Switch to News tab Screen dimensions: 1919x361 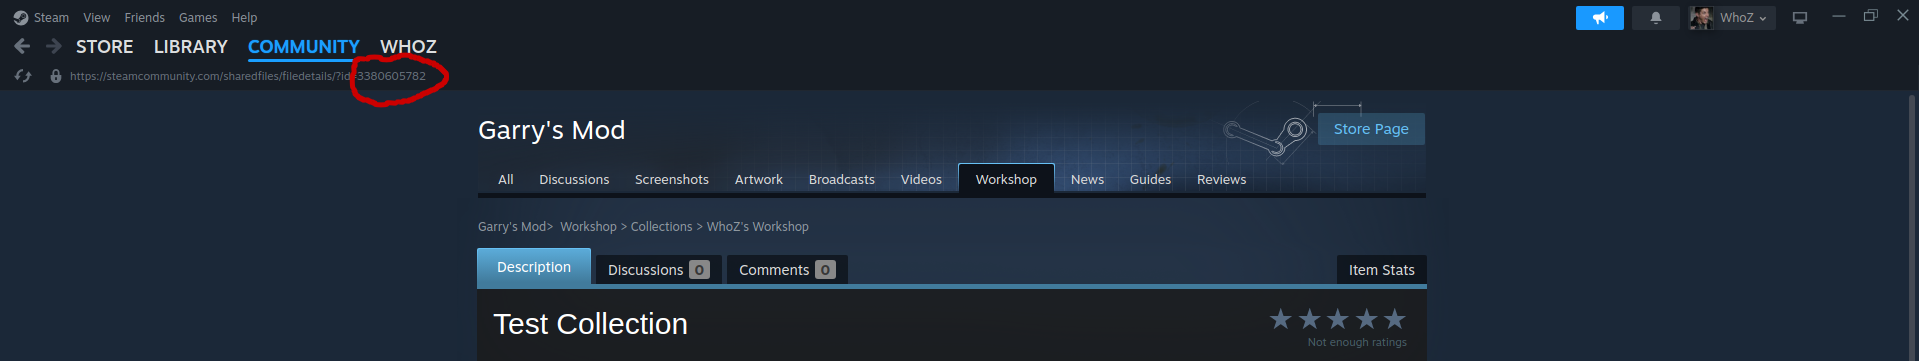1088,179
